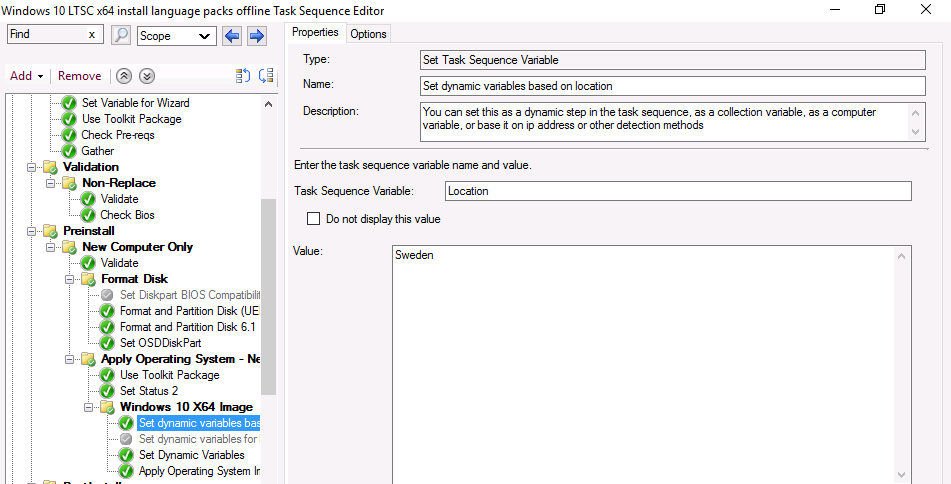
Task: Click the Task Sequence Variable field
Action: tap(678, 191)
